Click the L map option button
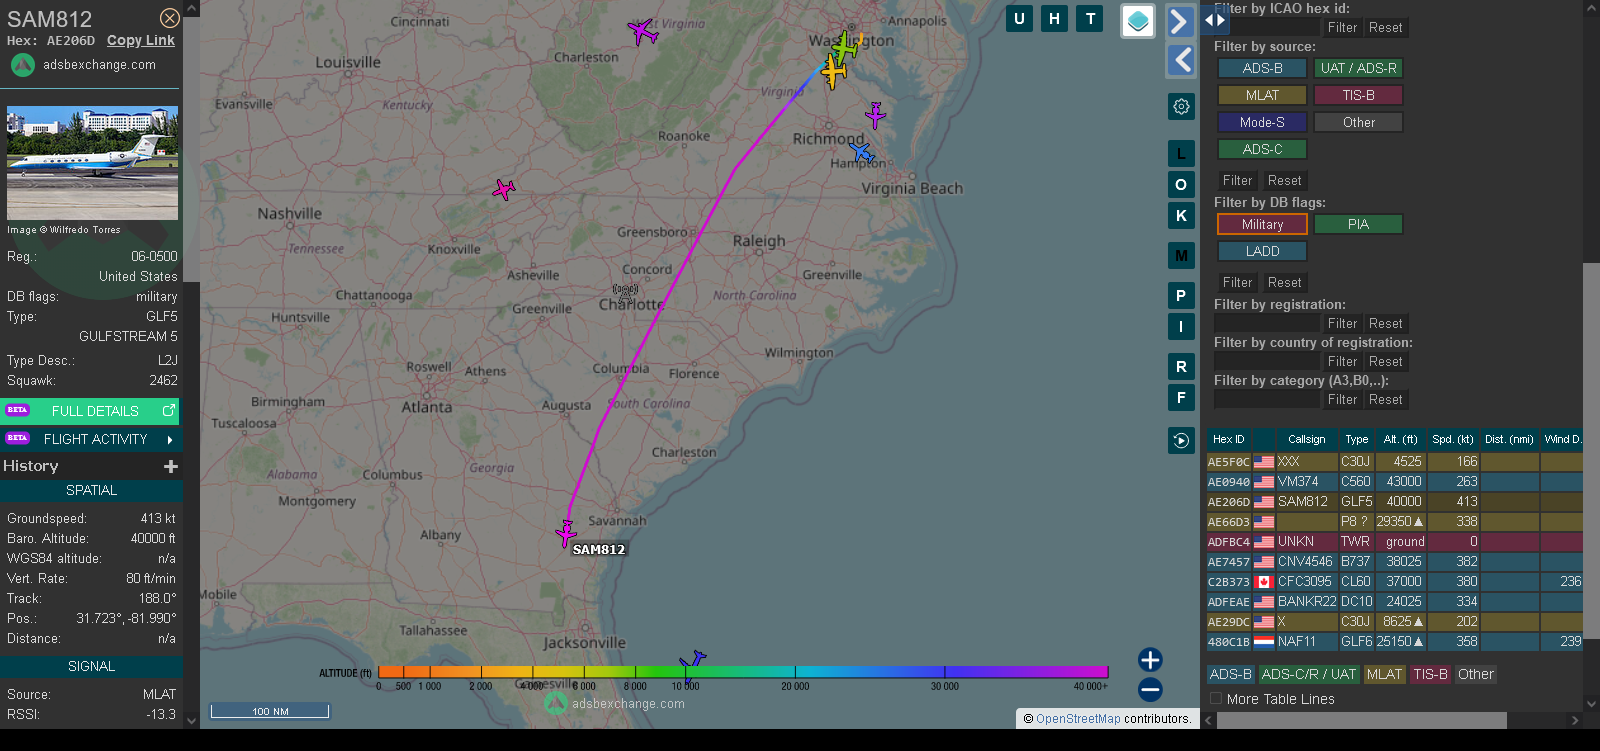 point(1181,154)
